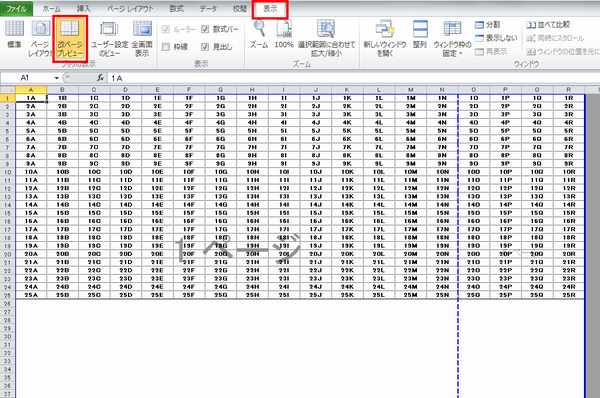This screenshot has width=600, height=398.
Task: Open the データ ribbon tab
Action: click(208, 8)
